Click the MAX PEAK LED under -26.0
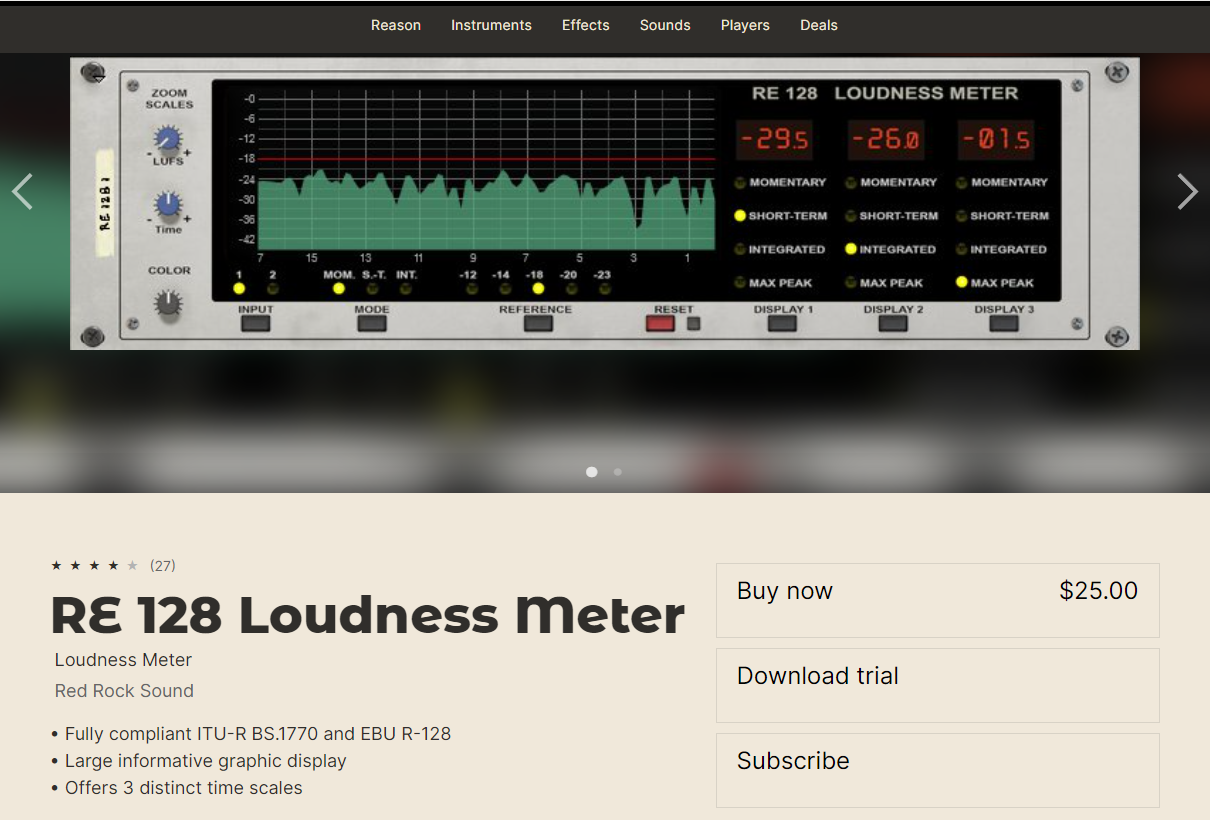This screenshot has width=1210, height=820. click(851, 283)
